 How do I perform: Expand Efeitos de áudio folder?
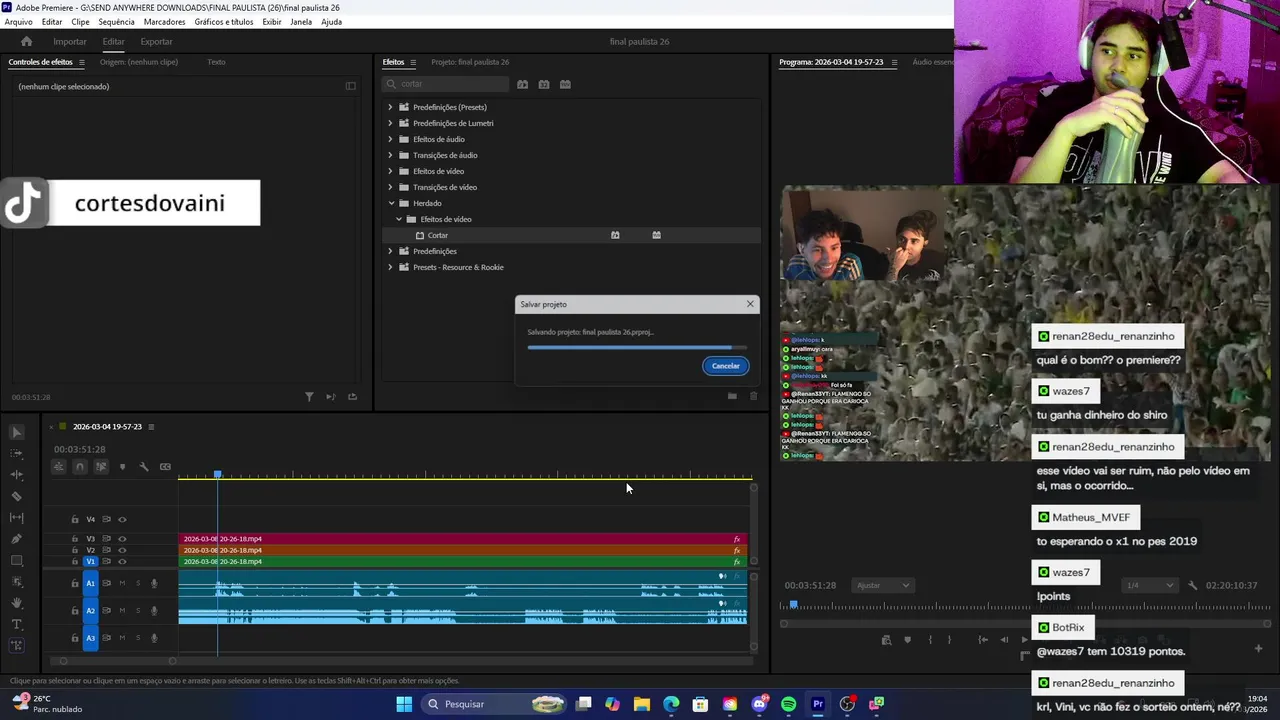(x=390, y=139)
